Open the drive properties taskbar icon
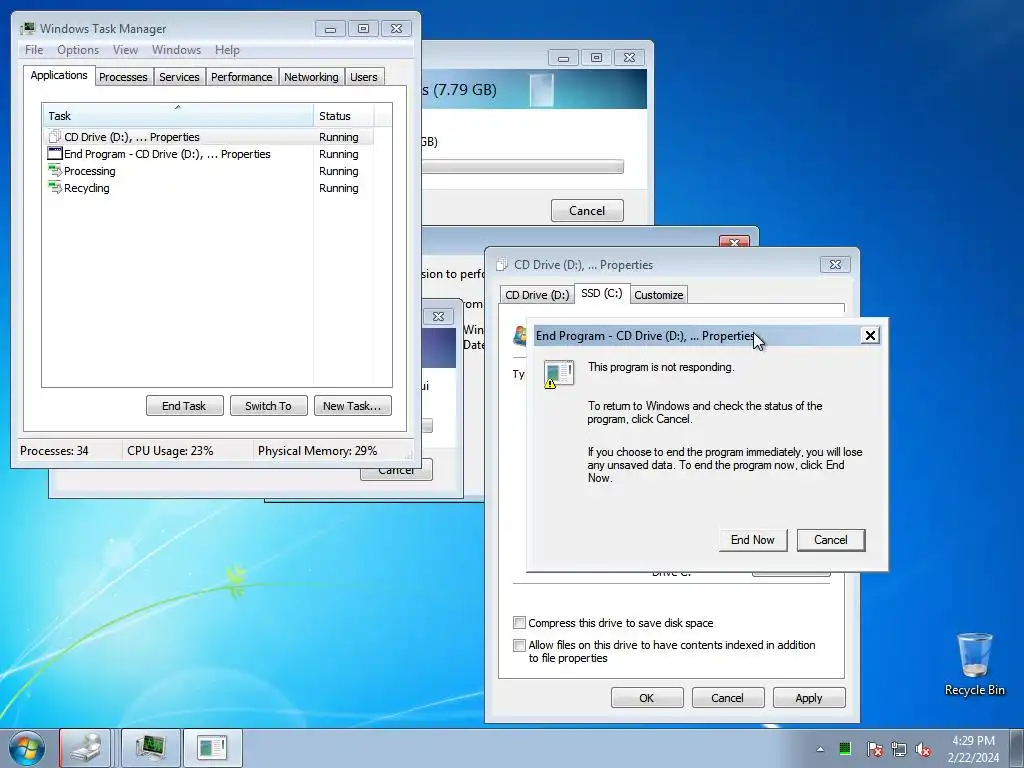The height and width of the screenshot is (768, 1024). (86, 748)
